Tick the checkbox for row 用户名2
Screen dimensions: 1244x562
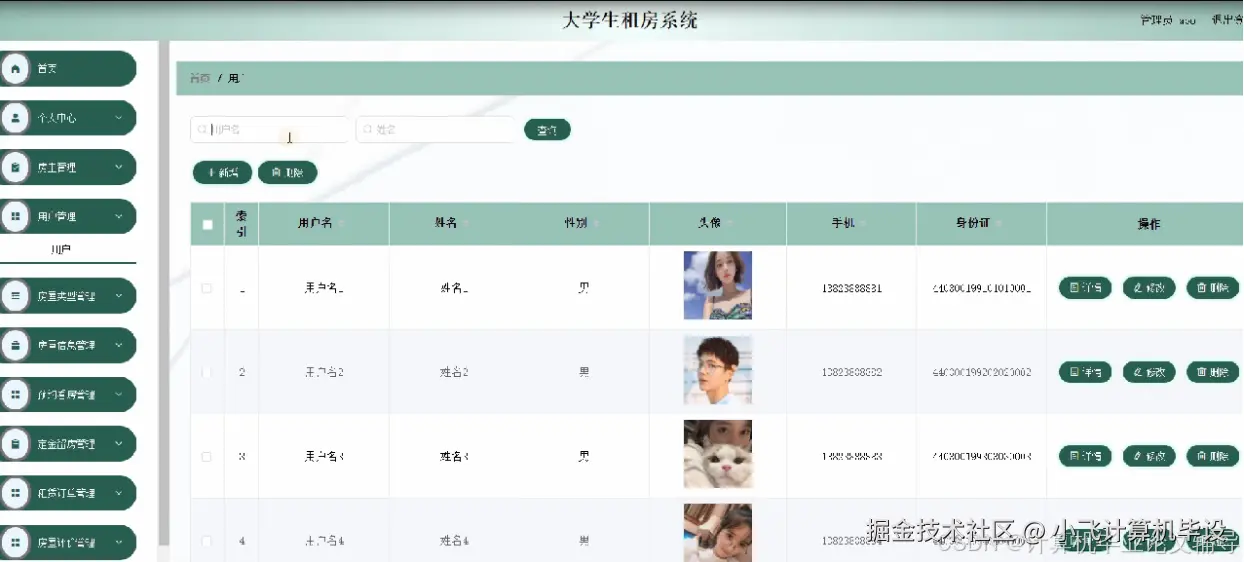click(x=207, y=372)
